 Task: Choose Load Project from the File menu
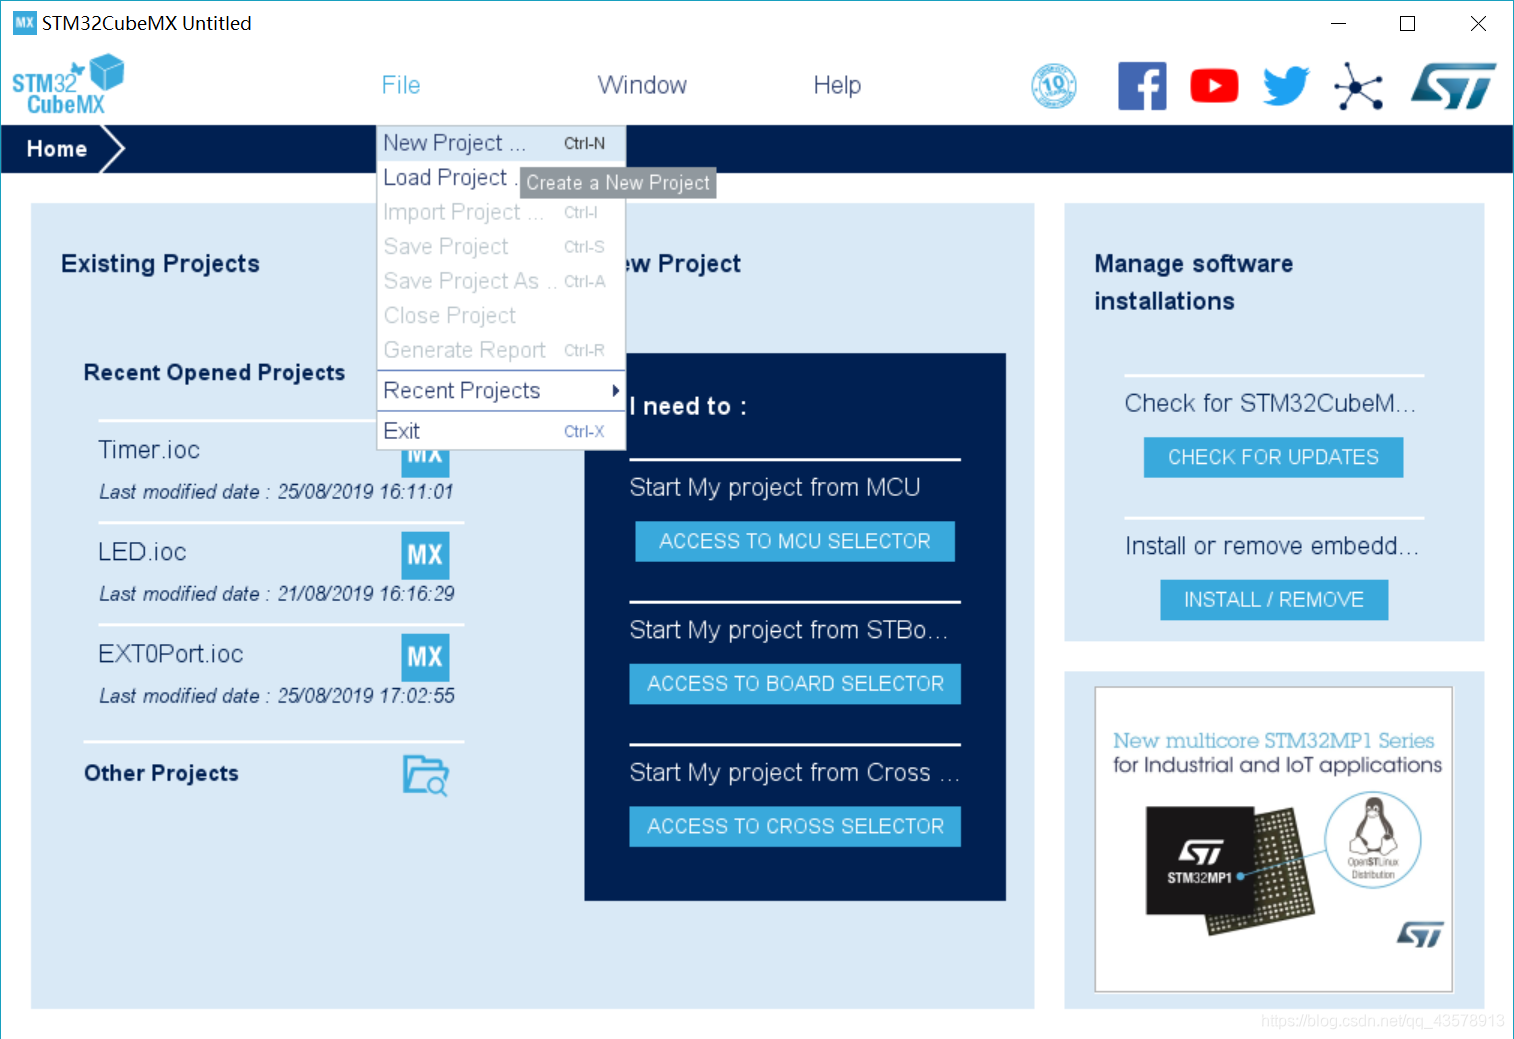[448, 178]
